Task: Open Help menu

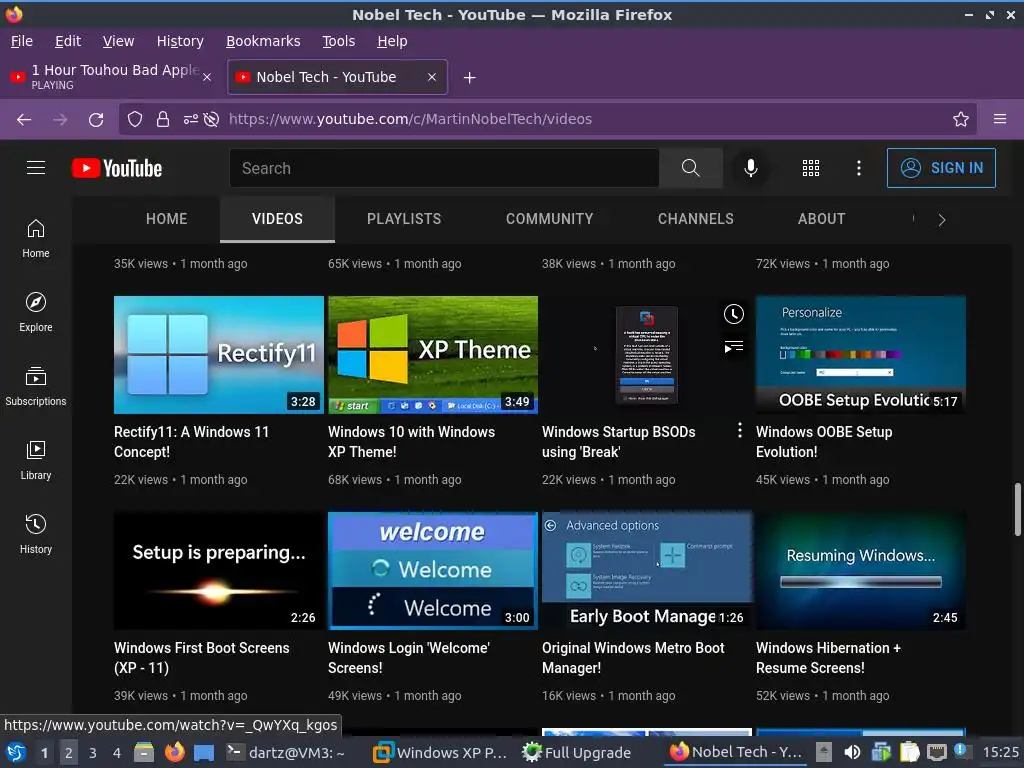Action: tap(392, 41)
